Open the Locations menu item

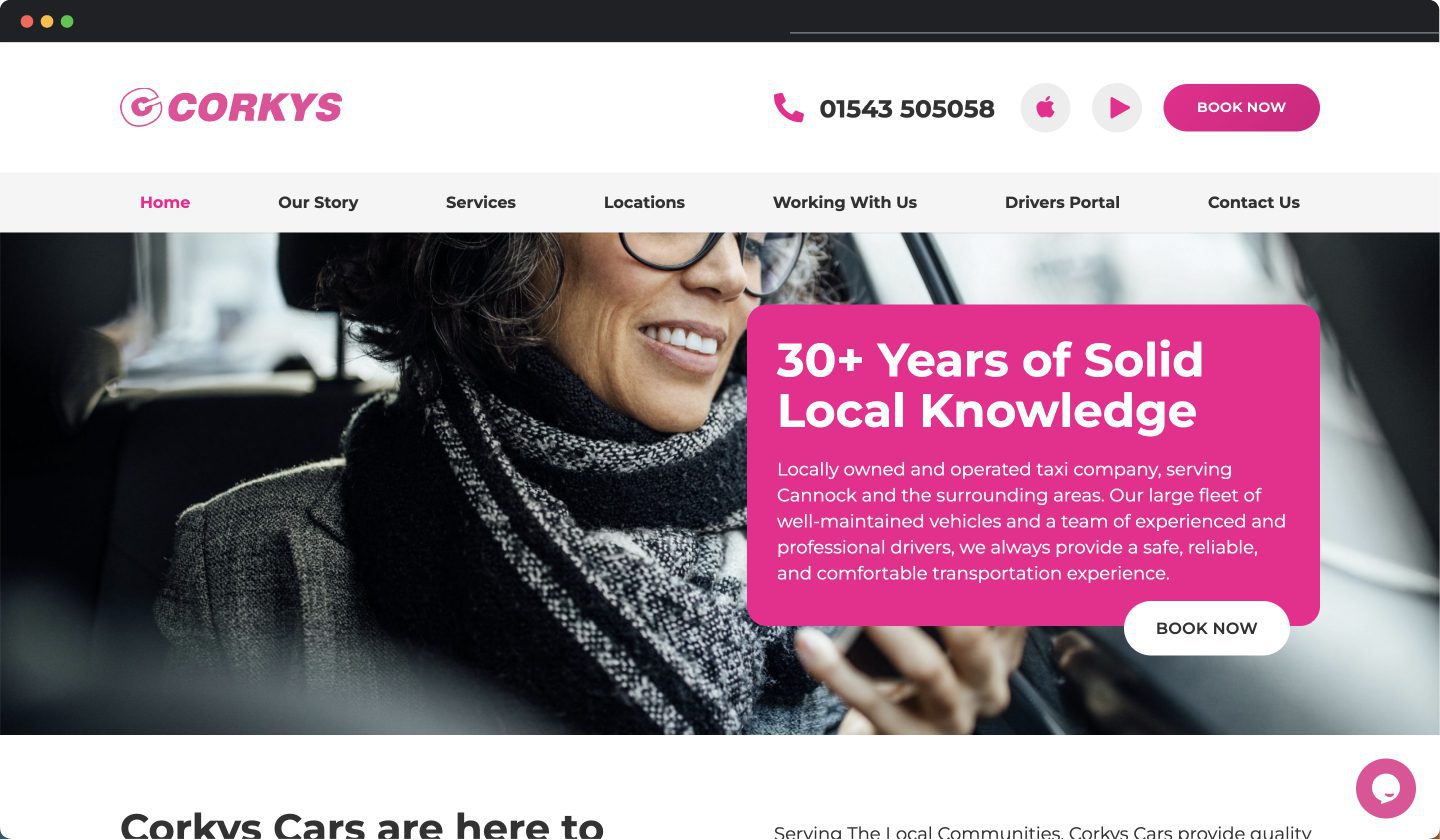click(x=644, y=202)
